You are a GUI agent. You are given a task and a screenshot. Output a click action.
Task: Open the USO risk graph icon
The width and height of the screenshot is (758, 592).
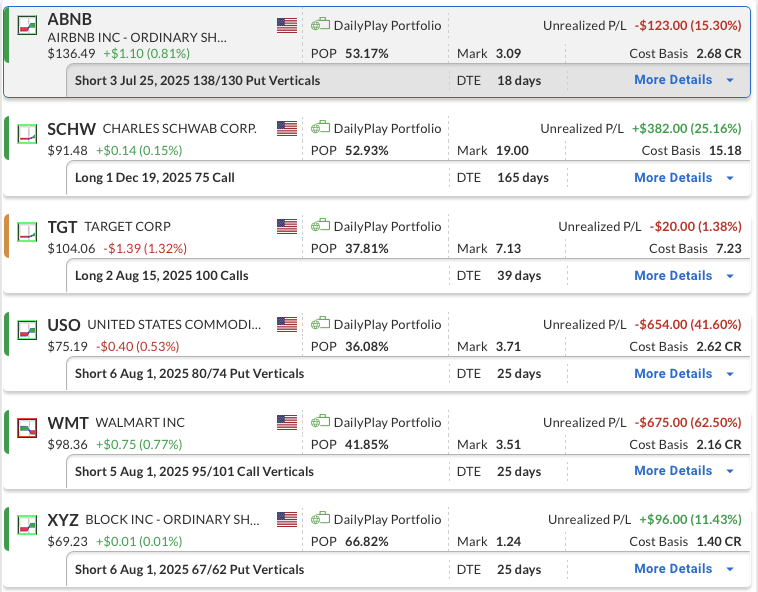tap(27, 330)
